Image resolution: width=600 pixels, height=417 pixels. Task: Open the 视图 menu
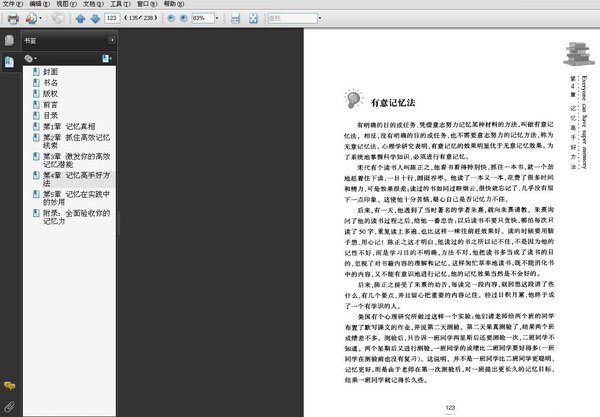pyautogui.click(x=66, y=4)
